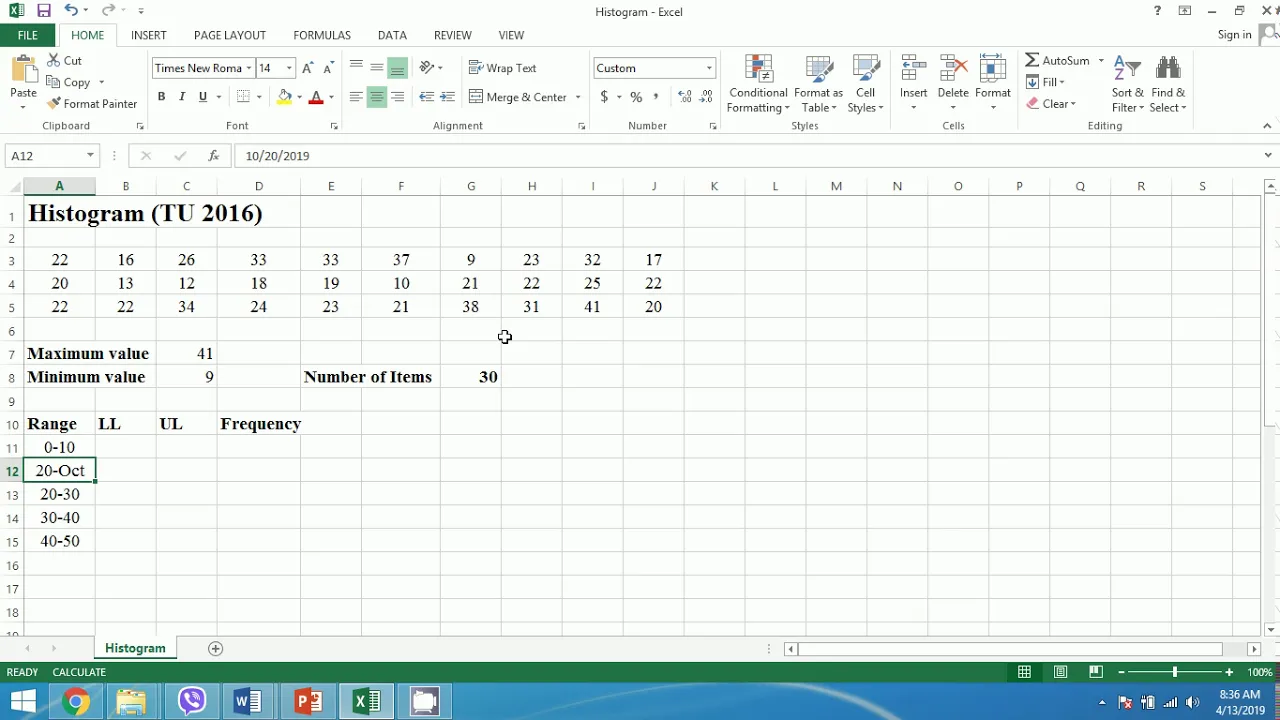Click the Decrease Indent icon
1280x720 pixels.
pos(427,97)
